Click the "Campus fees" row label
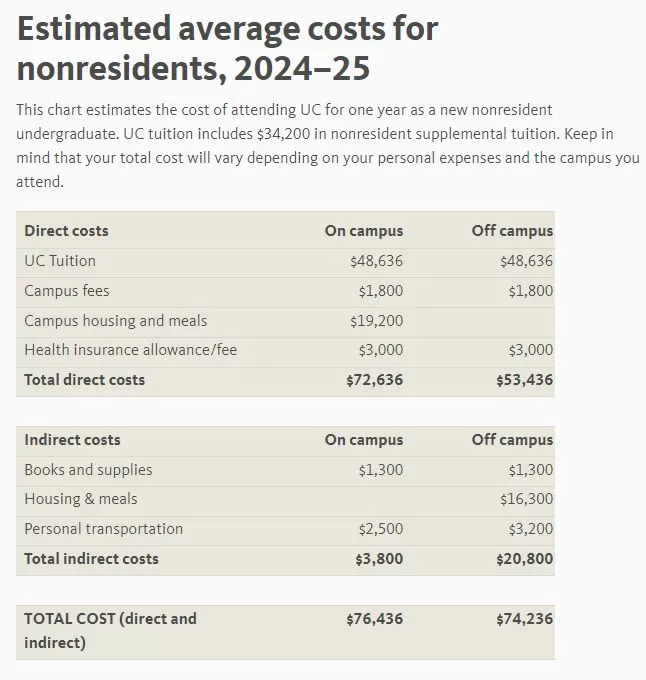Viewport: 646px width, 680px height. coord(67,291)
